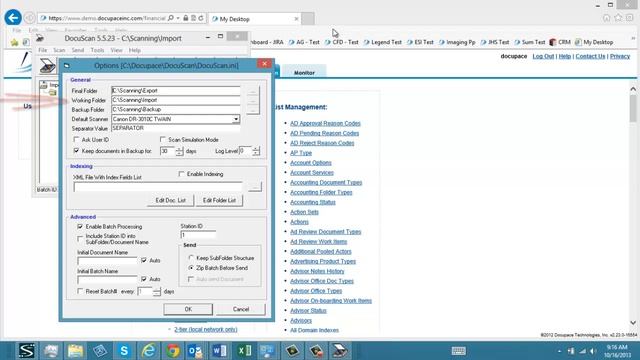Viewport: 640px width, 360px height.
Task: Disable the Enable Batch Processing checkbox
Action: [x=80, y=227]
